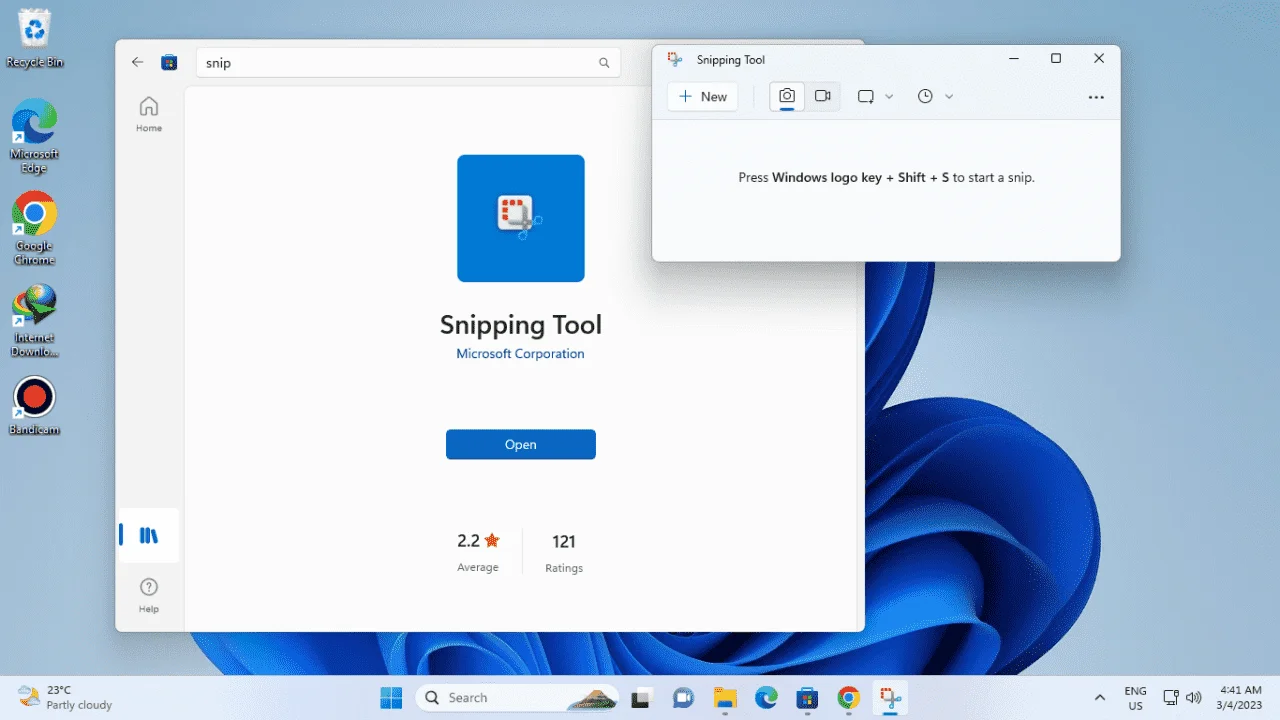
Task: Open the snipping mode rectangle dropdown
Action: click(x=875, y=96)
